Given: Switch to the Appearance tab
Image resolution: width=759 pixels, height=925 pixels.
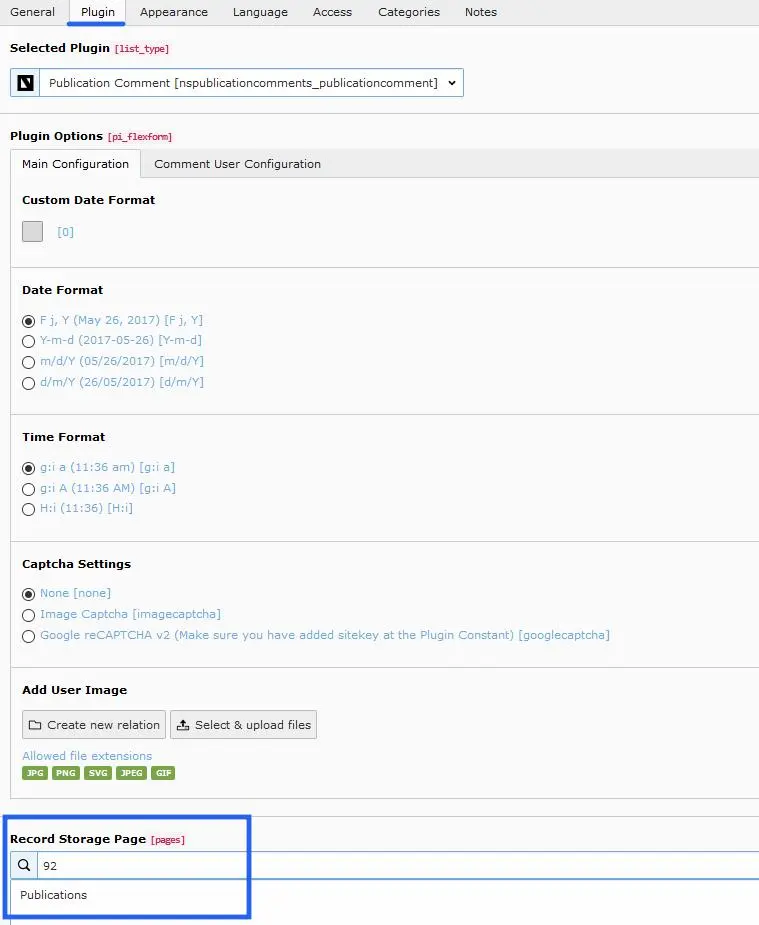Looking at the screenshot, I should (174, 12).
